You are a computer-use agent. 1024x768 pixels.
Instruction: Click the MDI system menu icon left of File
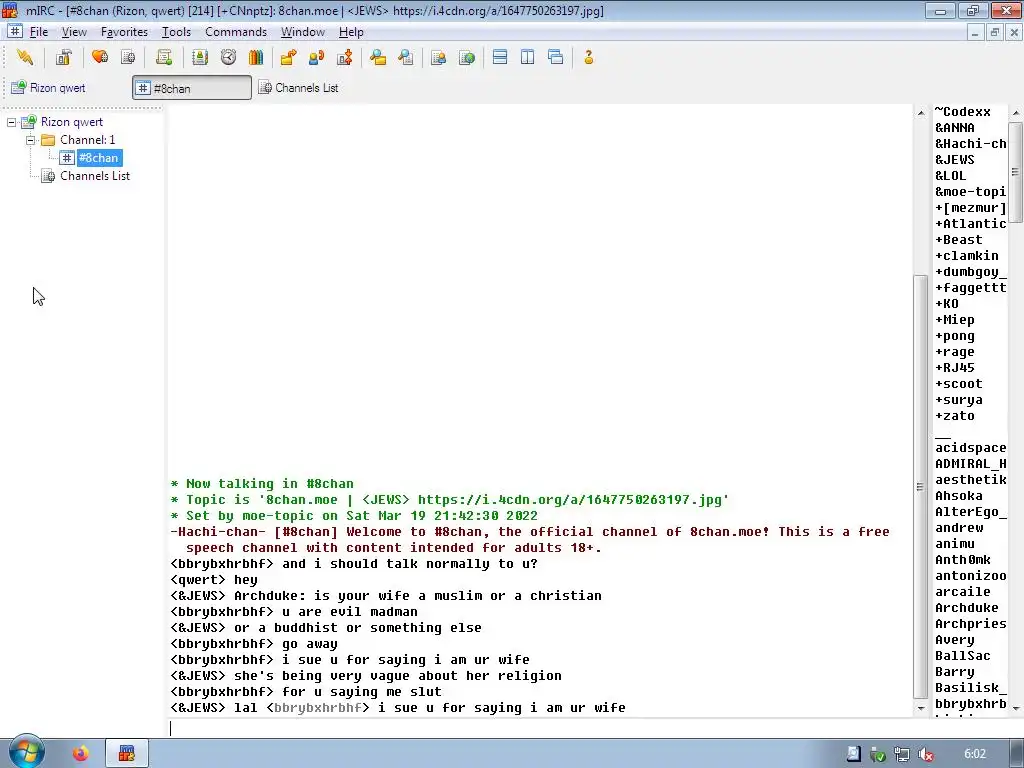click(14, 31)
